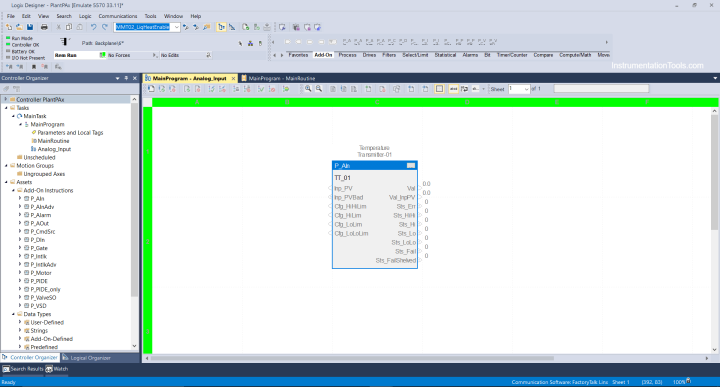Click the Print icon
The height and width of the screenshot is (387, 720).
(44, 27)
